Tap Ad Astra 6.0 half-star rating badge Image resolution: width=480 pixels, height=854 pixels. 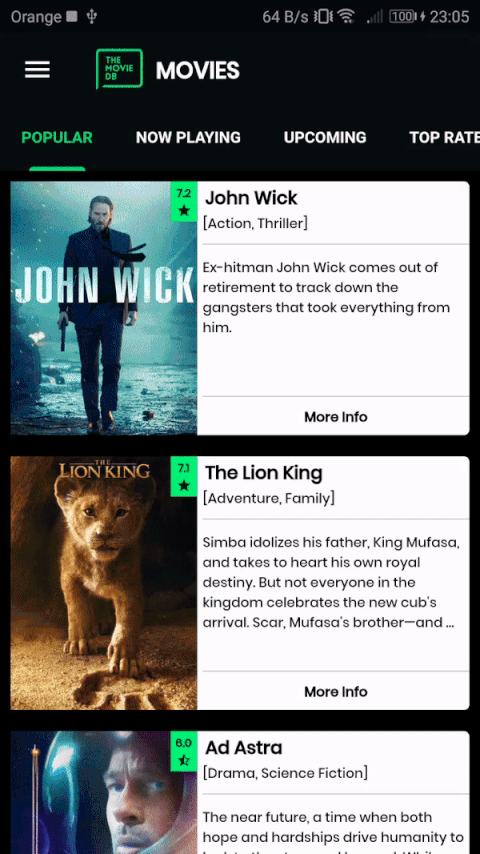click(x=184, y=752)
